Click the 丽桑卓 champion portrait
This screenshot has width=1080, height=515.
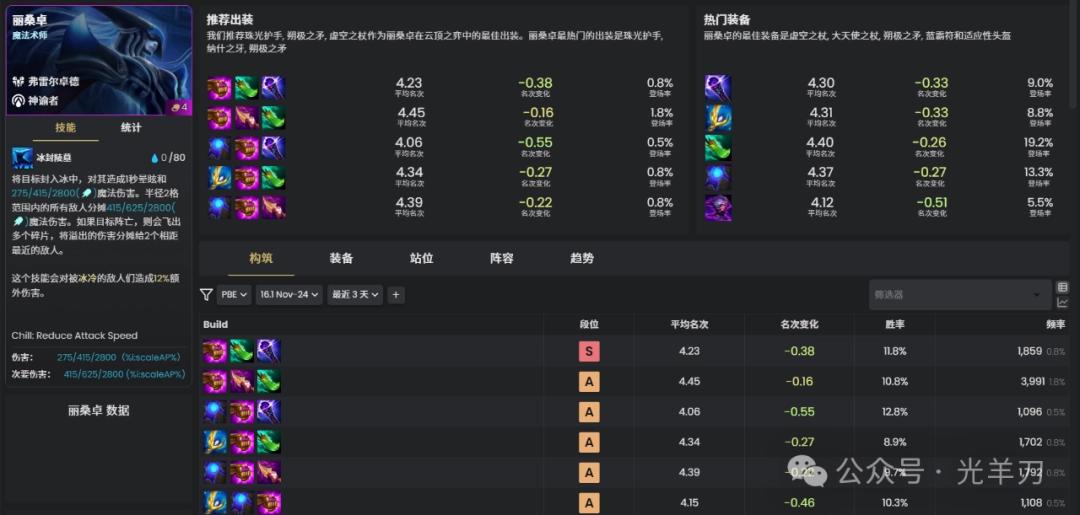[x=98, y=60]
